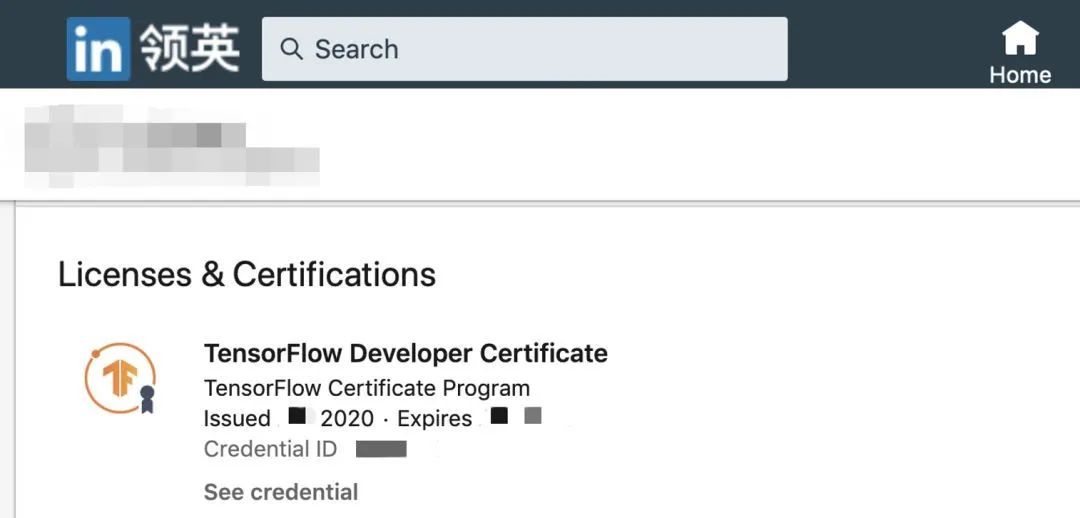The height and width of the screenshot is (518, 1080).
Task: Click the blurred profile name area
Action: 172,146
